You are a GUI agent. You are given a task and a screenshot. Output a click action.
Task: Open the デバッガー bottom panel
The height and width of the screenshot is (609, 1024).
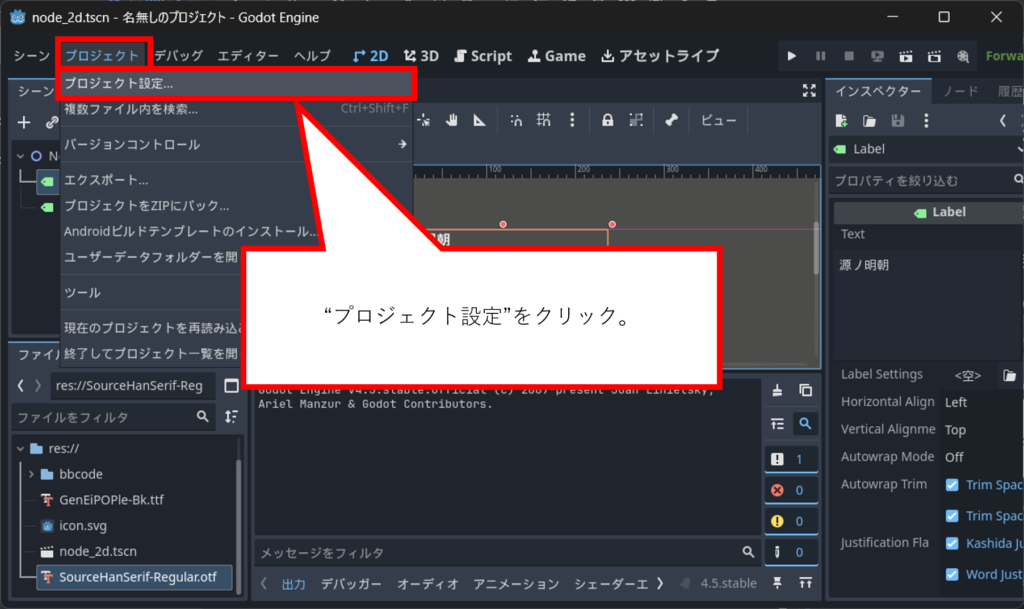tap(351, 584)
